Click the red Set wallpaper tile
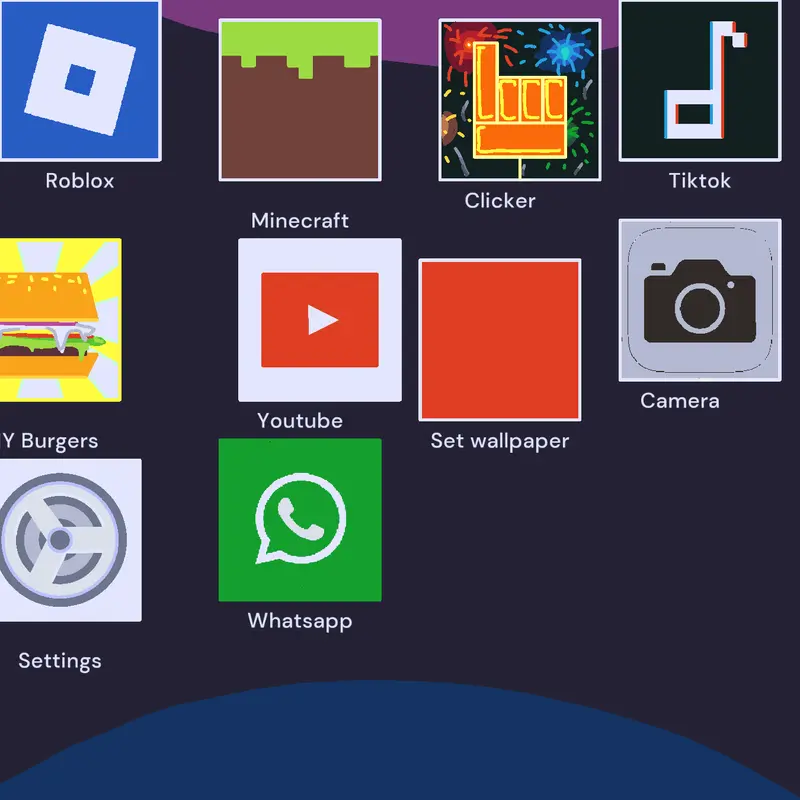The width and height of the screenshot is (800, 800). pyautogui.click(x=500, y=340)
